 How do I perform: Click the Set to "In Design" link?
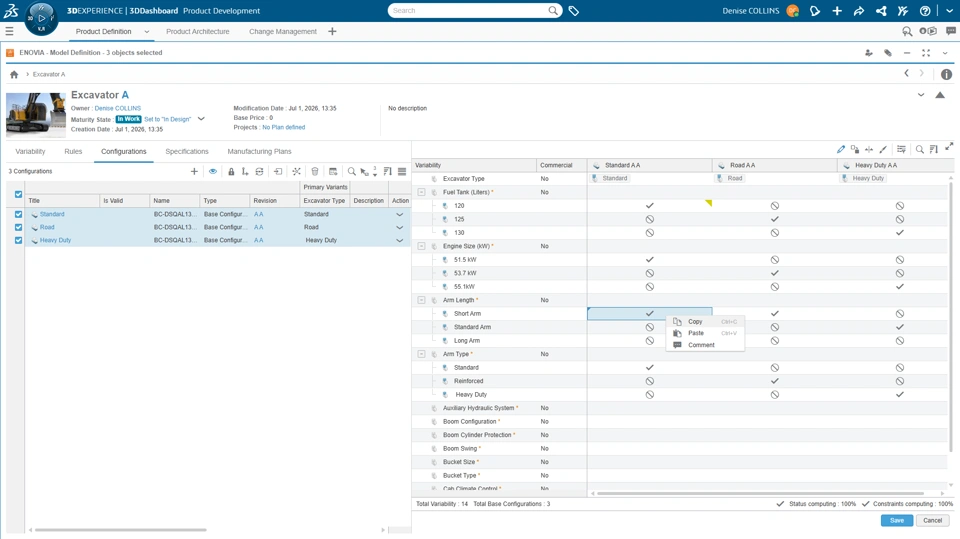(x=168, y=119)
